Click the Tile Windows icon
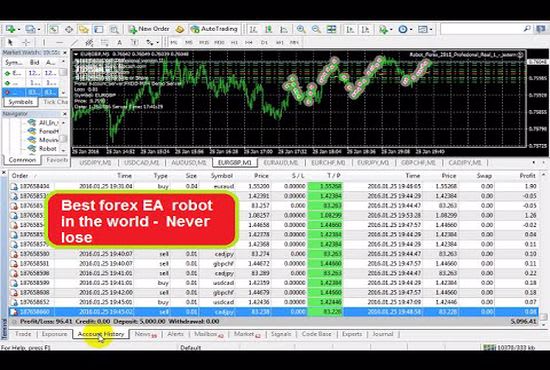 pos(331,29)
